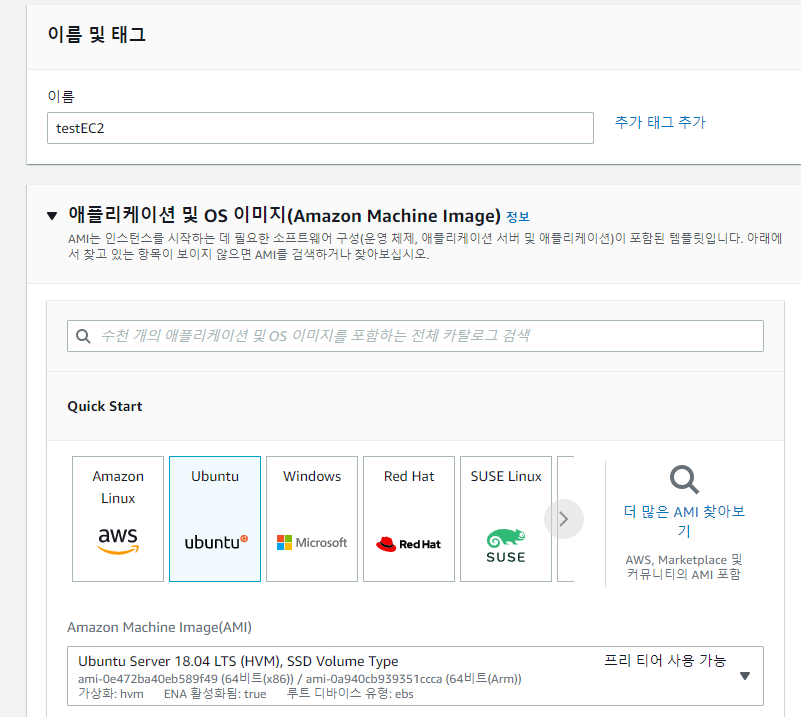Click the Quick Start heading

coord(105,407)
